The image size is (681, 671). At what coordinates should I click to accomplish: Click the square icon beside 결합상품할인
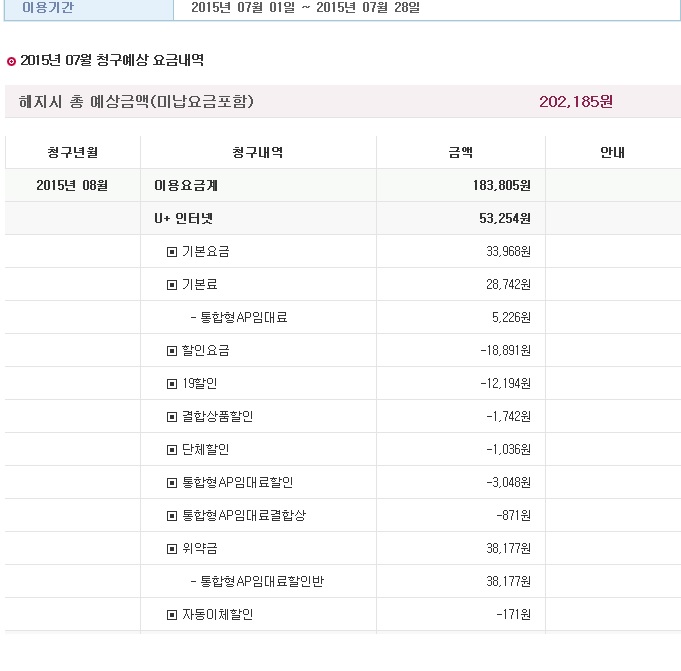pyautogui.click(x=172, y=417)
